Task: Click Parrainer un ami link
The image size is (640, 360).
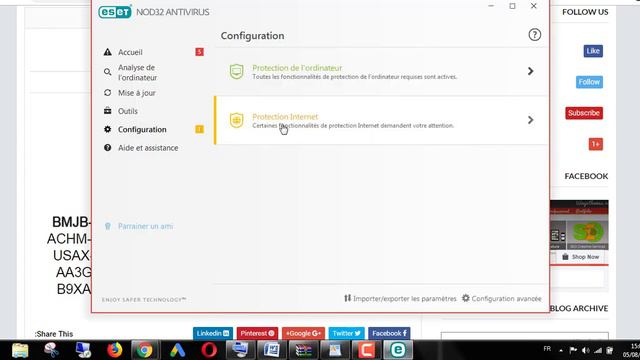Action: (x=145, y=226)
